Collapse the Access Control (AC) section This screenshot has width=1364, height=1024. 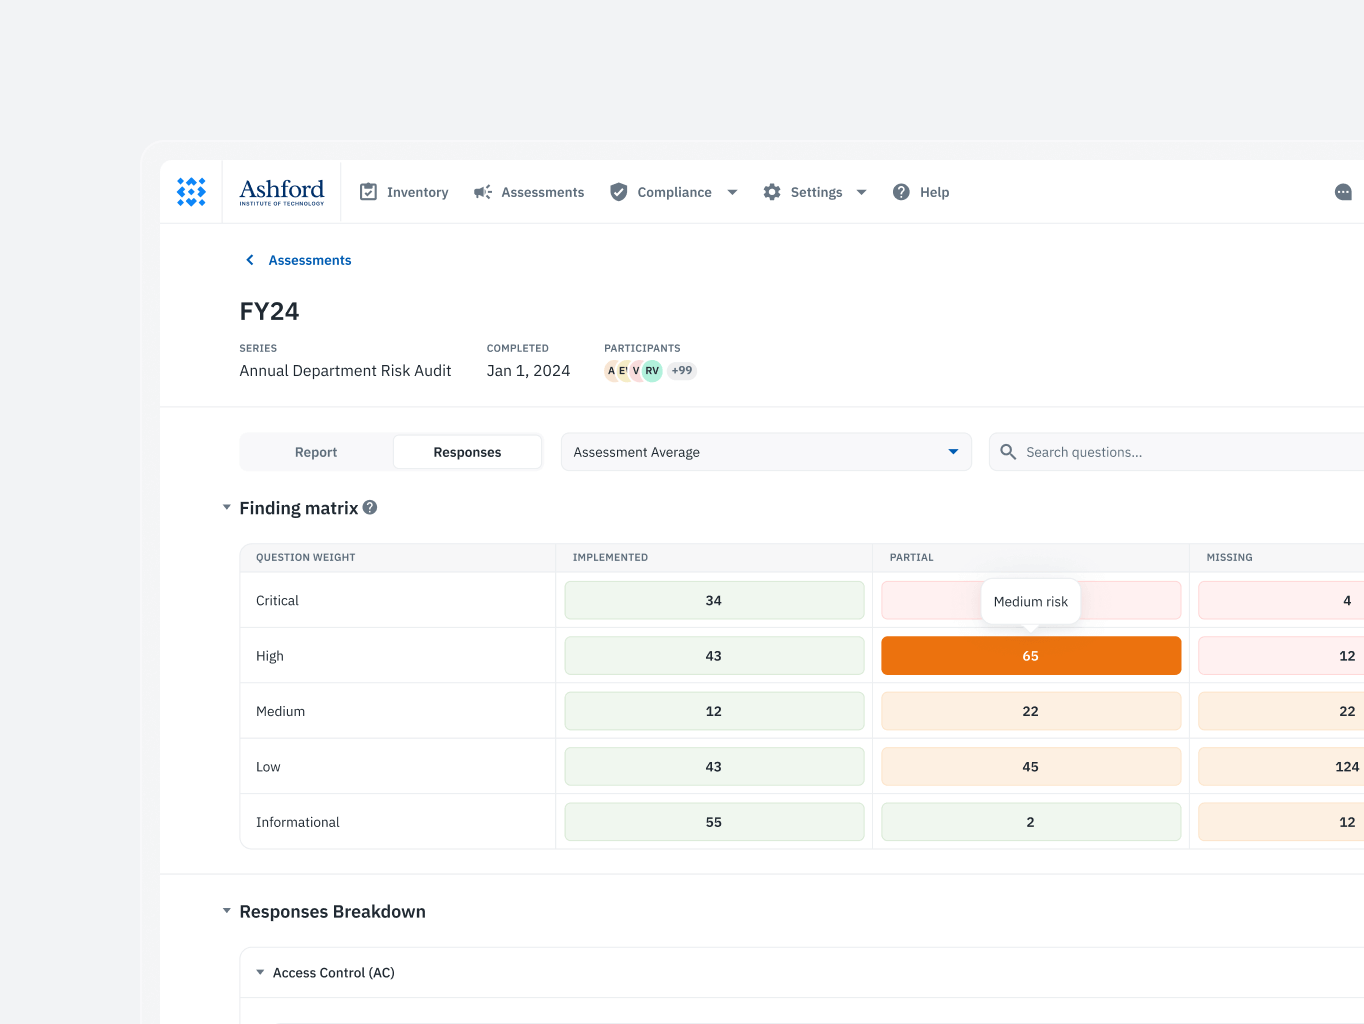point(260,972)
